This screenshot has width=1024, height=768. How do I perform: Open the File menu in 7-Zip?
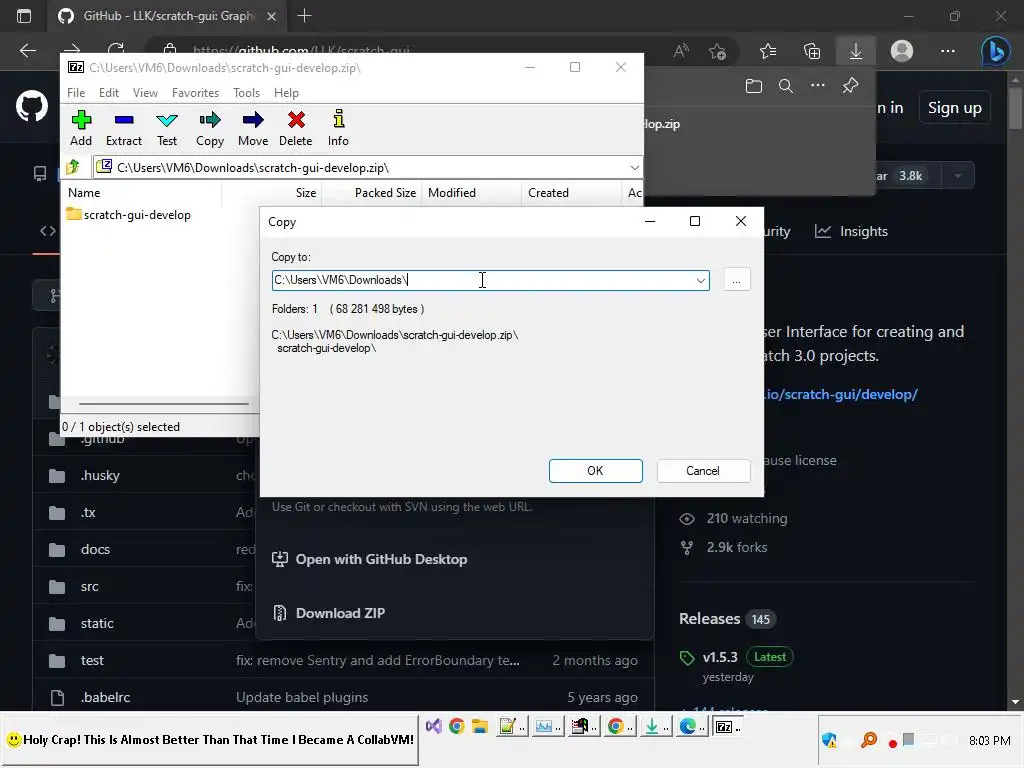(x=76, y=93)
